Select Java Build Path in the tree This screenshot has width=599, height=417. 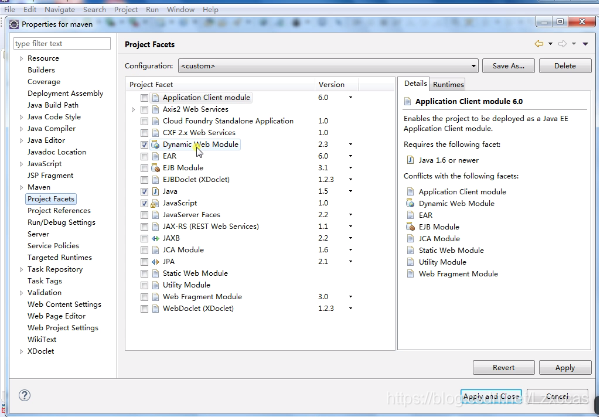tap(53, 105)
